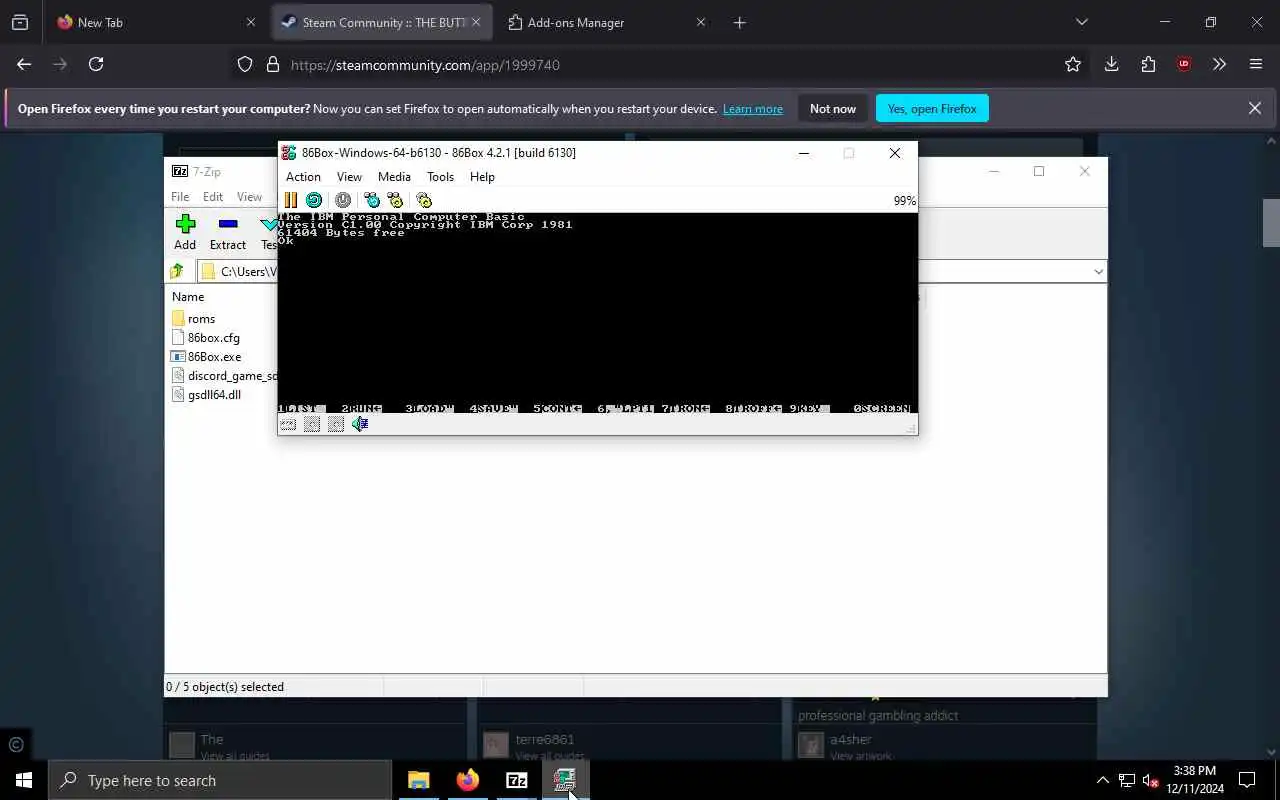Click the Firefox back arrow
The height and width of the screenshot is (800, 1280).
pyautogui.click(x=24, y=64)
